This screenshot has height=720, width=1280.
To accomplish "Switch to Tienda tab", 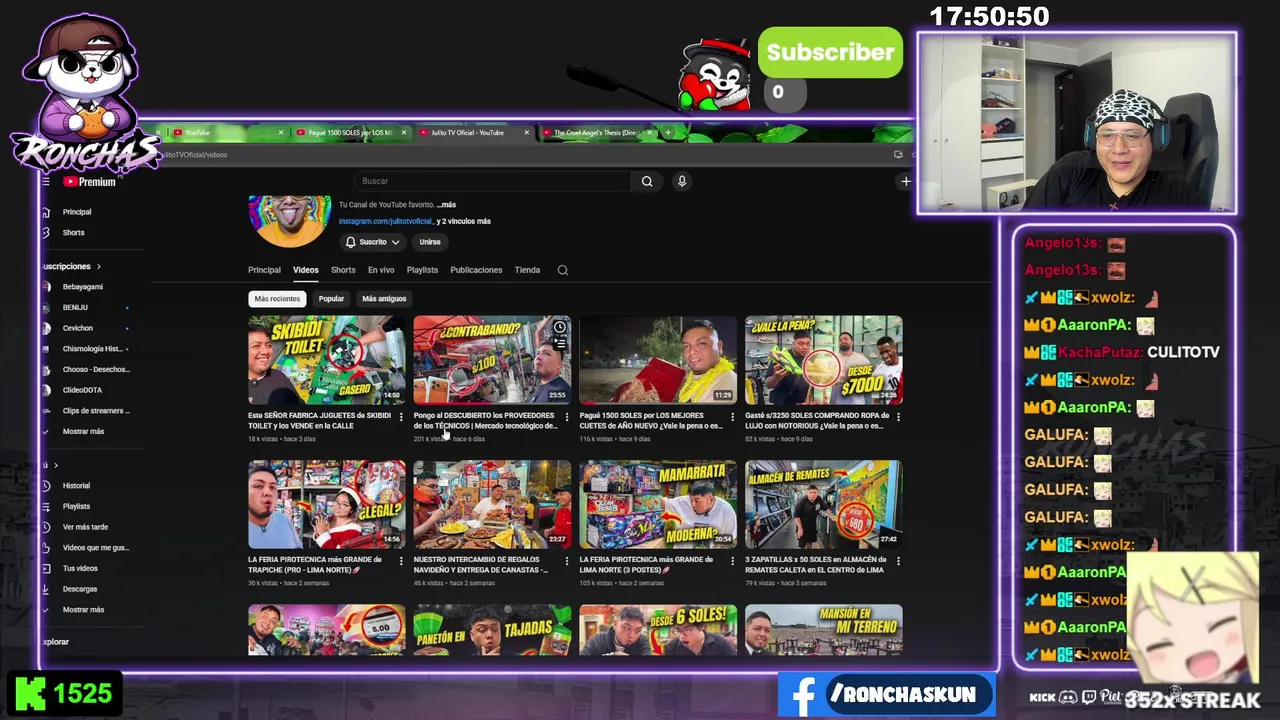I will [527, 270].
